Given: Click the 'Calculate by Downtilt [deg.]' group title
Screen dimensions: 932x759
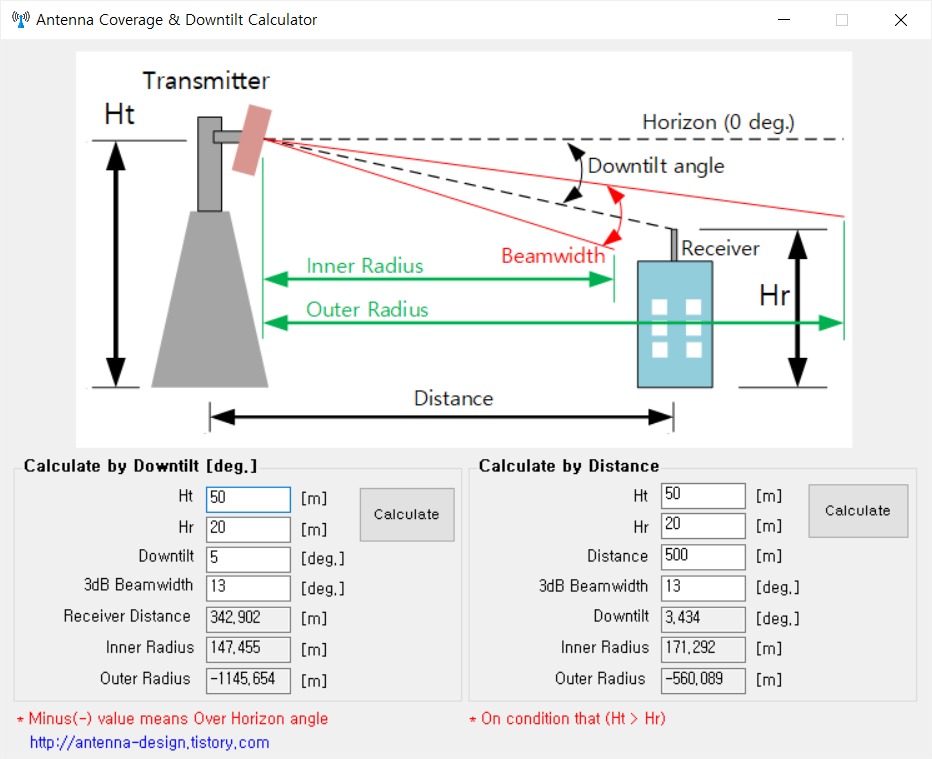Looking at the screenshot, I should pos(140,466).
